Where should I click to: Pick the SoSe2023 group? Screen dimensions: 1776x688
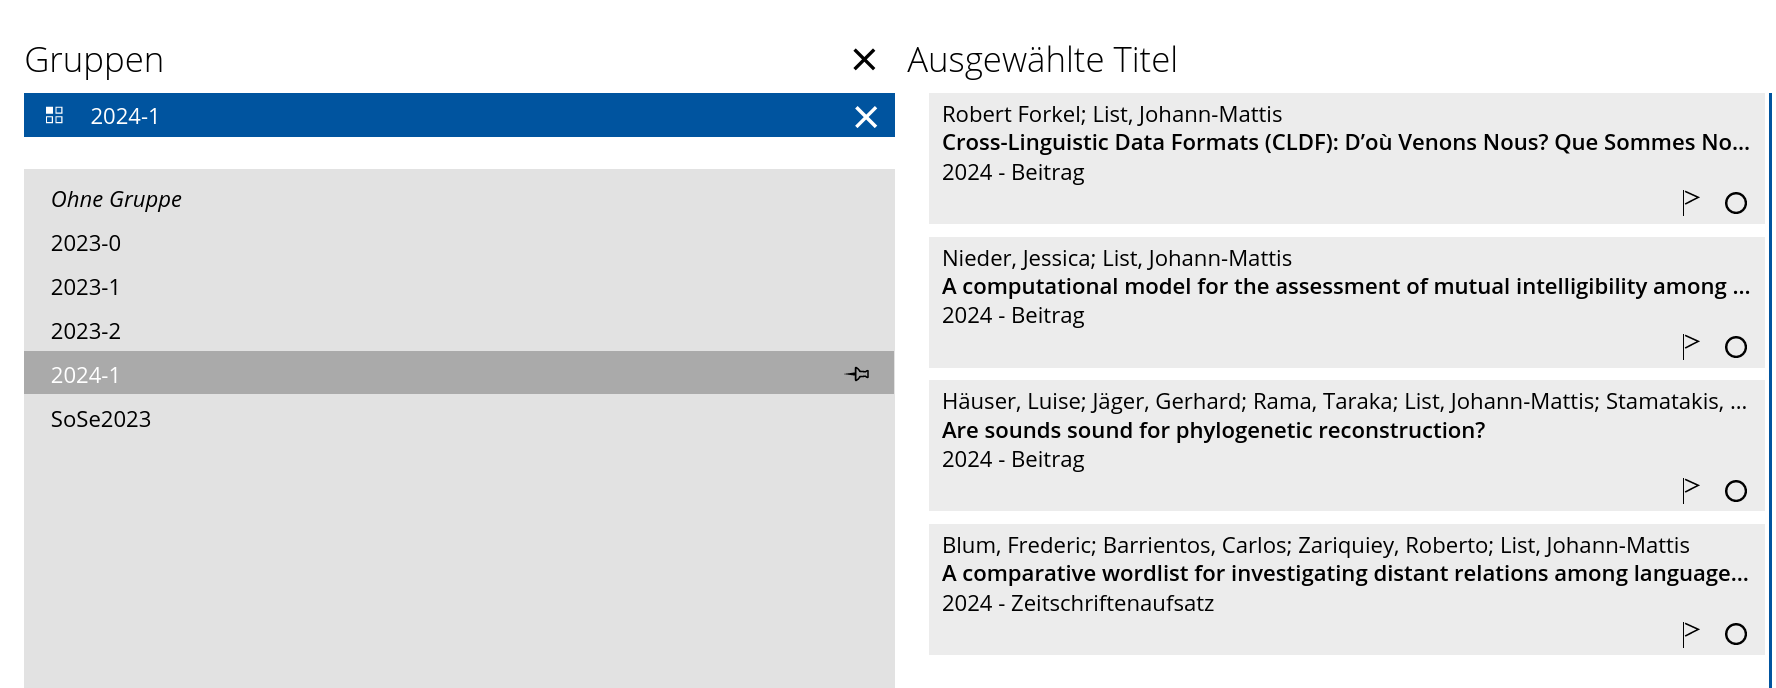(101, 419)
